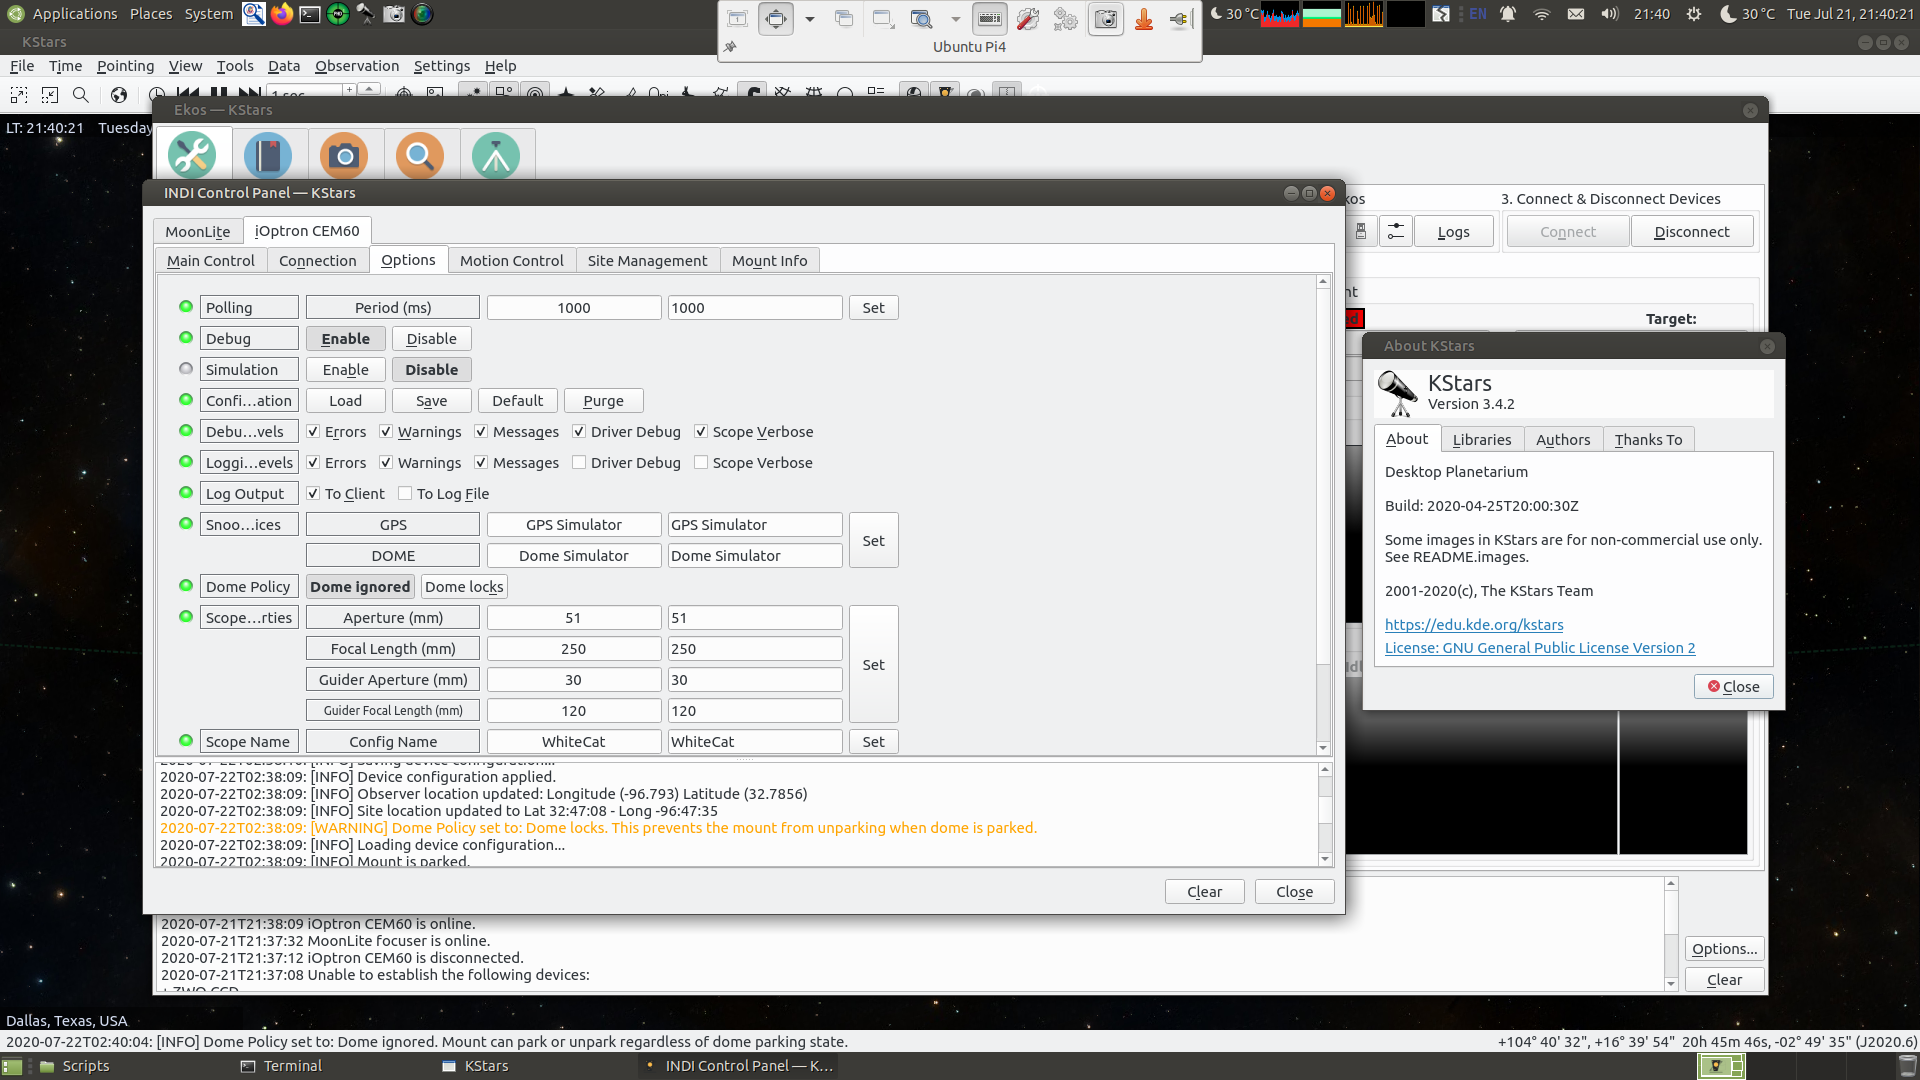Open the Mount Info tab
The width and height of the screenshot is (1920, 1080).
point(769,261)
